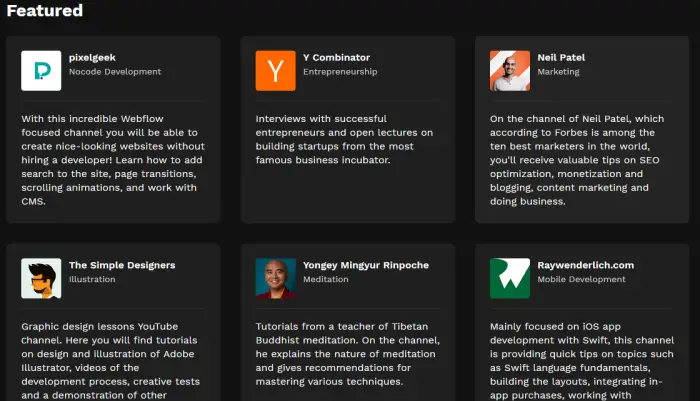Click the Raywenderlich.com green logo
Screen dimensions: 700x401
(510, 278)
